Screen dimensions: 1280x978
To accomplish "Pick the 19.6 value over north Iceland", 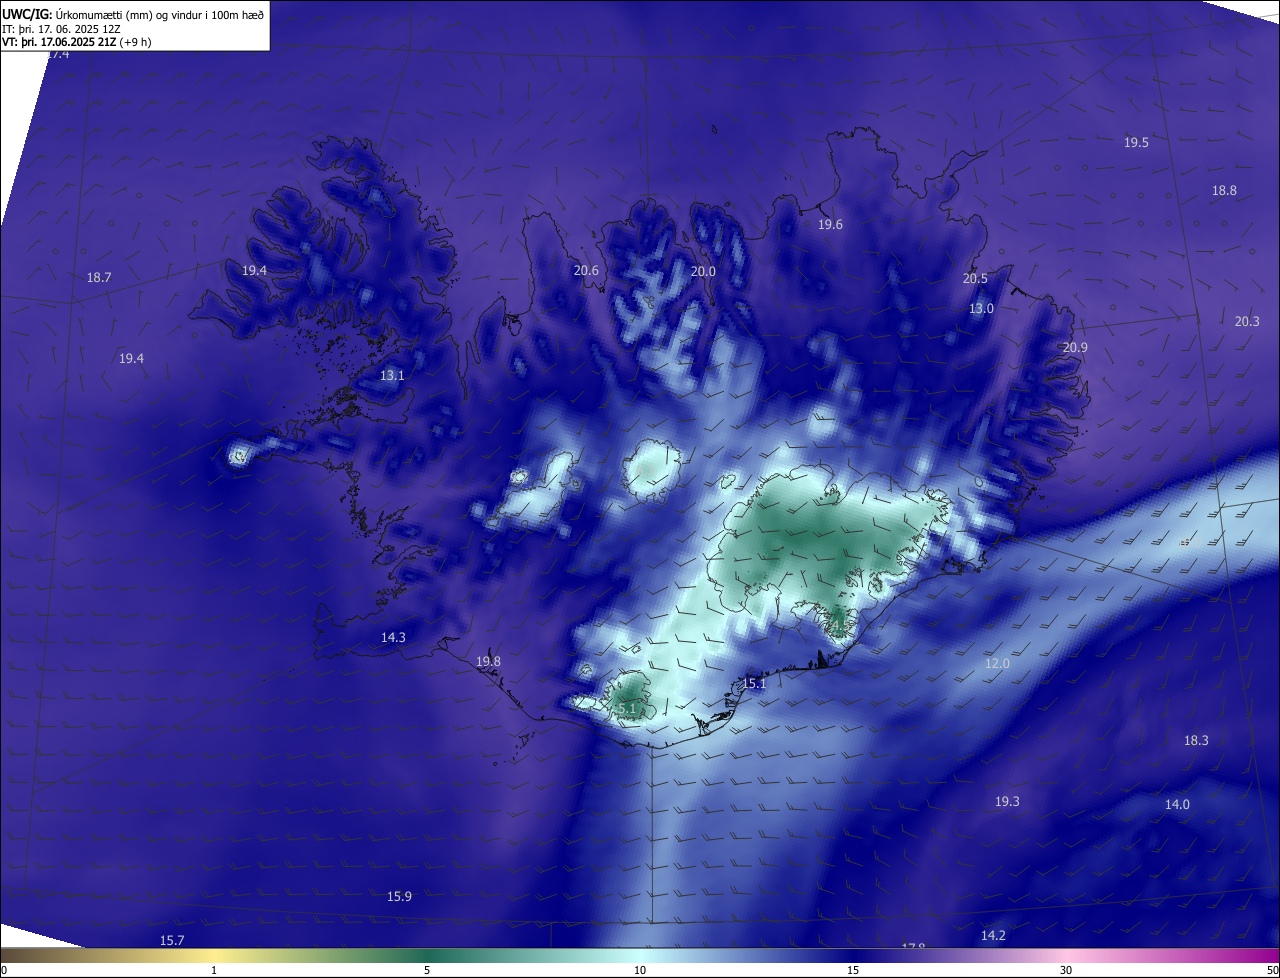I will (x=830, y=225).
